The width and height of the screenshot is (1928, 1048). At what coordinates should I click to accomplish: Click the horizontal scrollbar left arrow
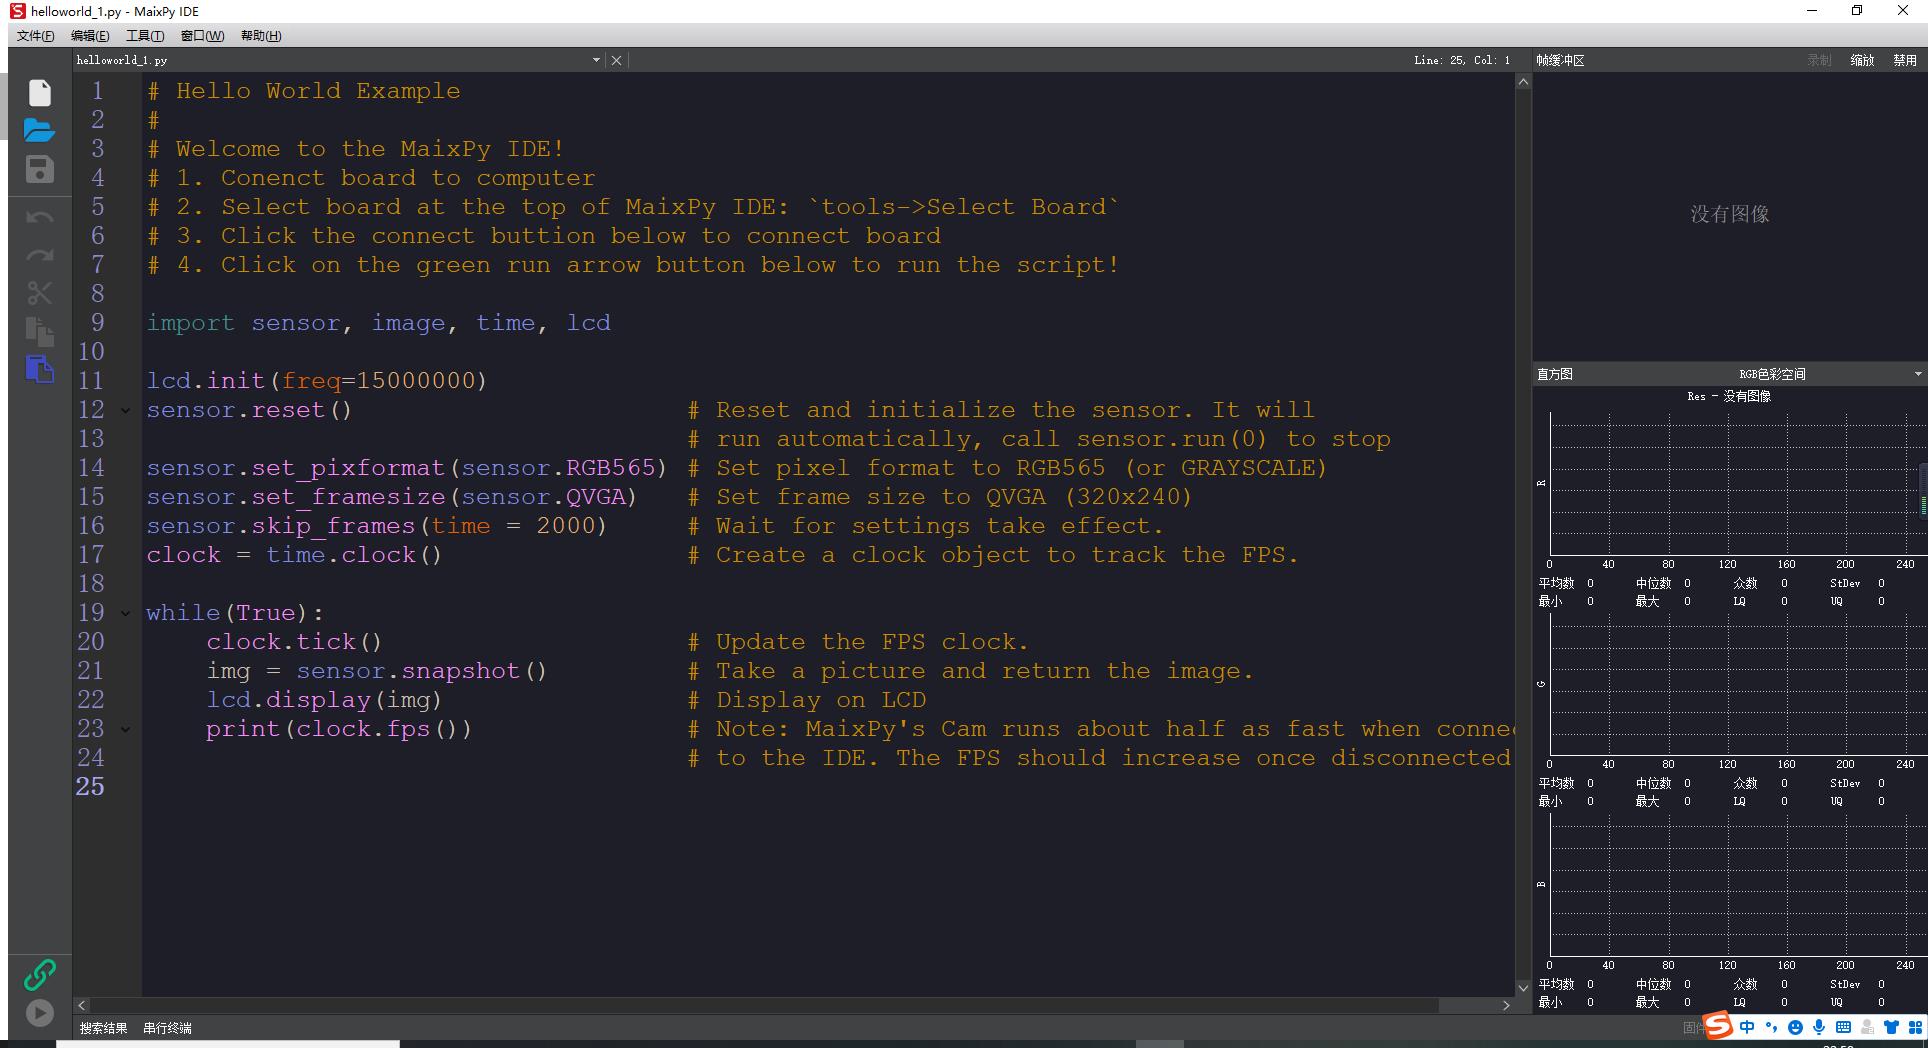click(x=82, y=1005)
